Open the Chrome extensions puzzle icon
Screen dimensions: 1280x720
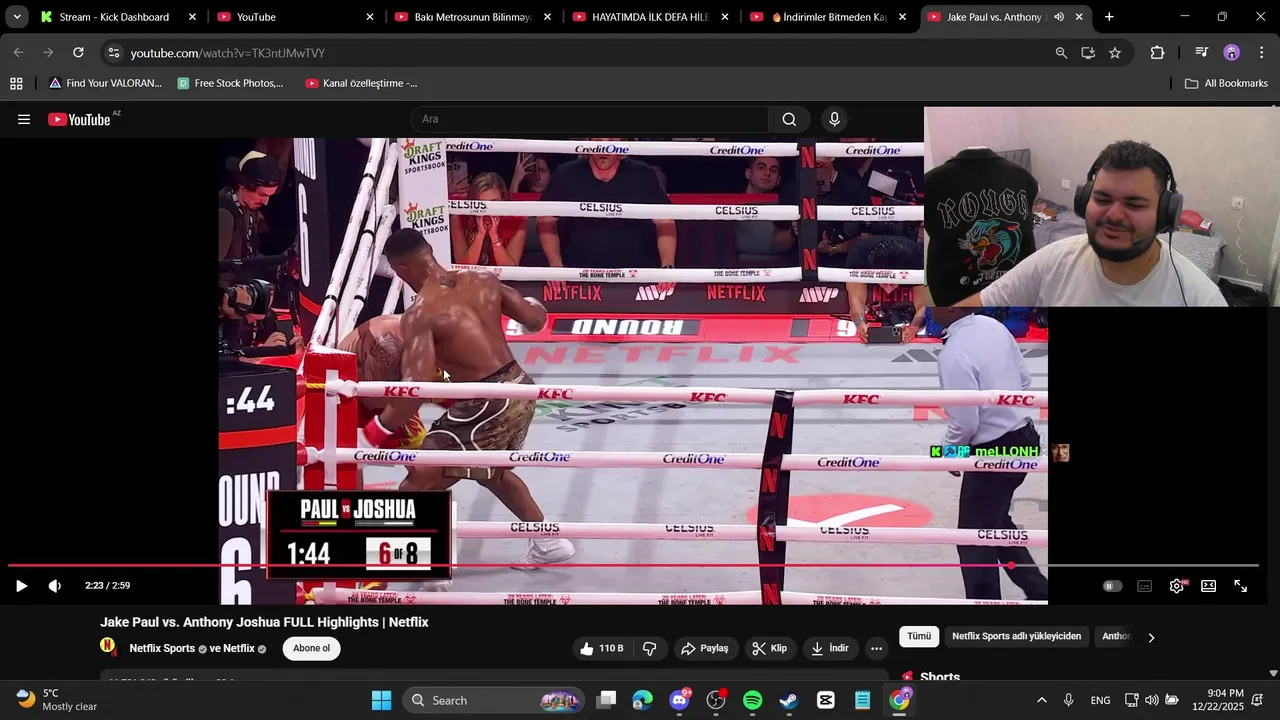[x=1157, y=53]
